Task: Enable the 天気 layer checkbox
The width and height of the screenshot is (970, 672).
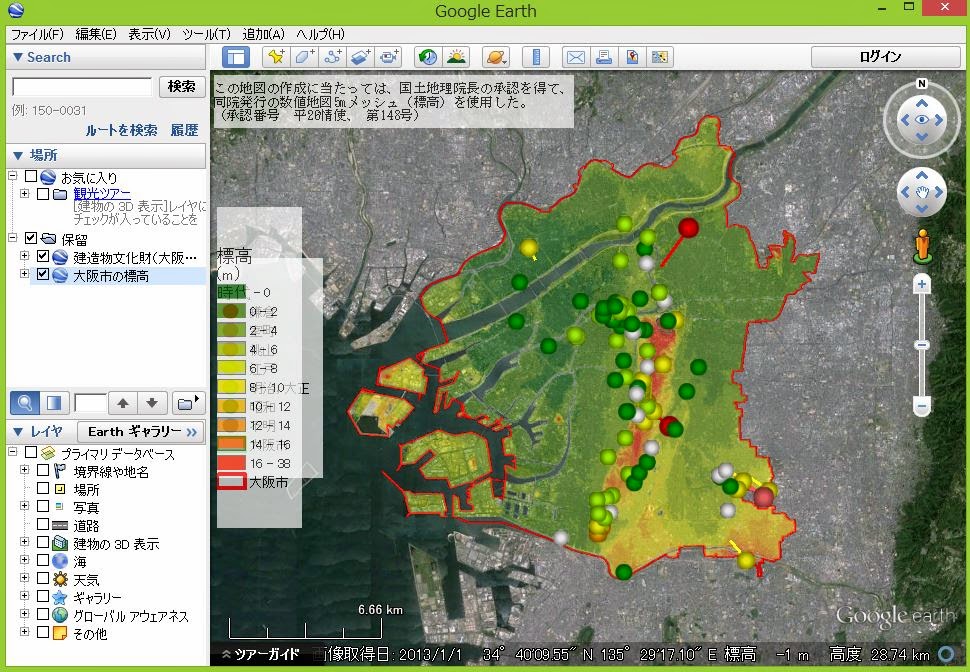Action: pos(43,578)
